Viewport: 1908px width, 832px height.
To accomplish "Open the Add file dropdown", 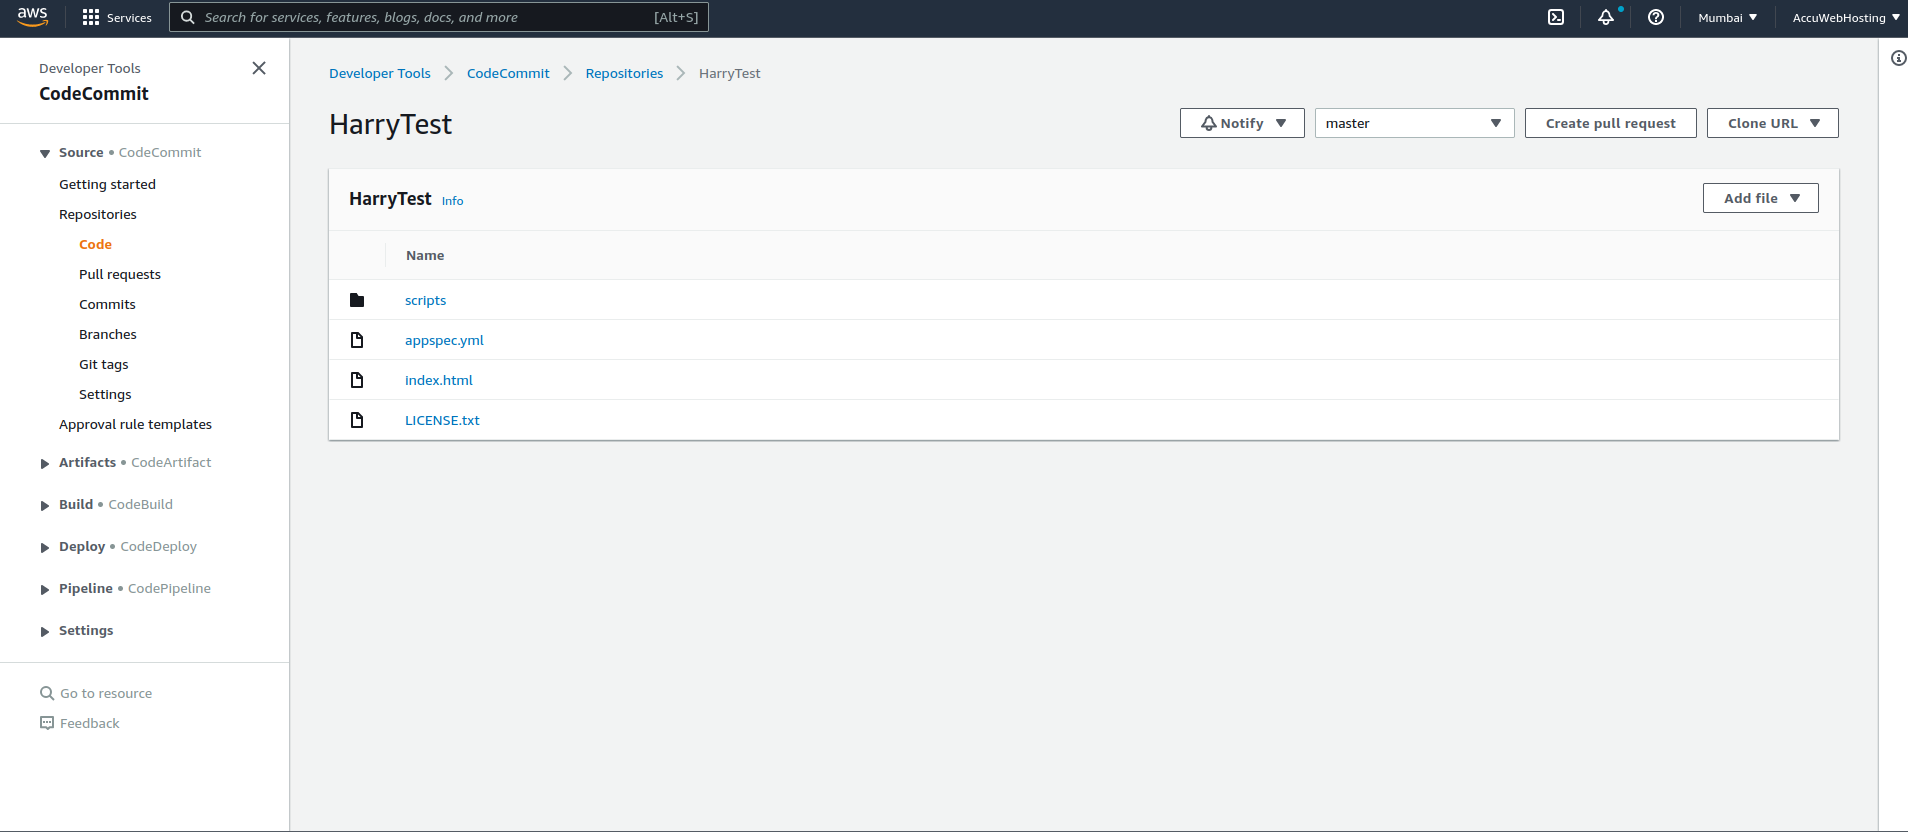I will click(x=1760, y=198).
